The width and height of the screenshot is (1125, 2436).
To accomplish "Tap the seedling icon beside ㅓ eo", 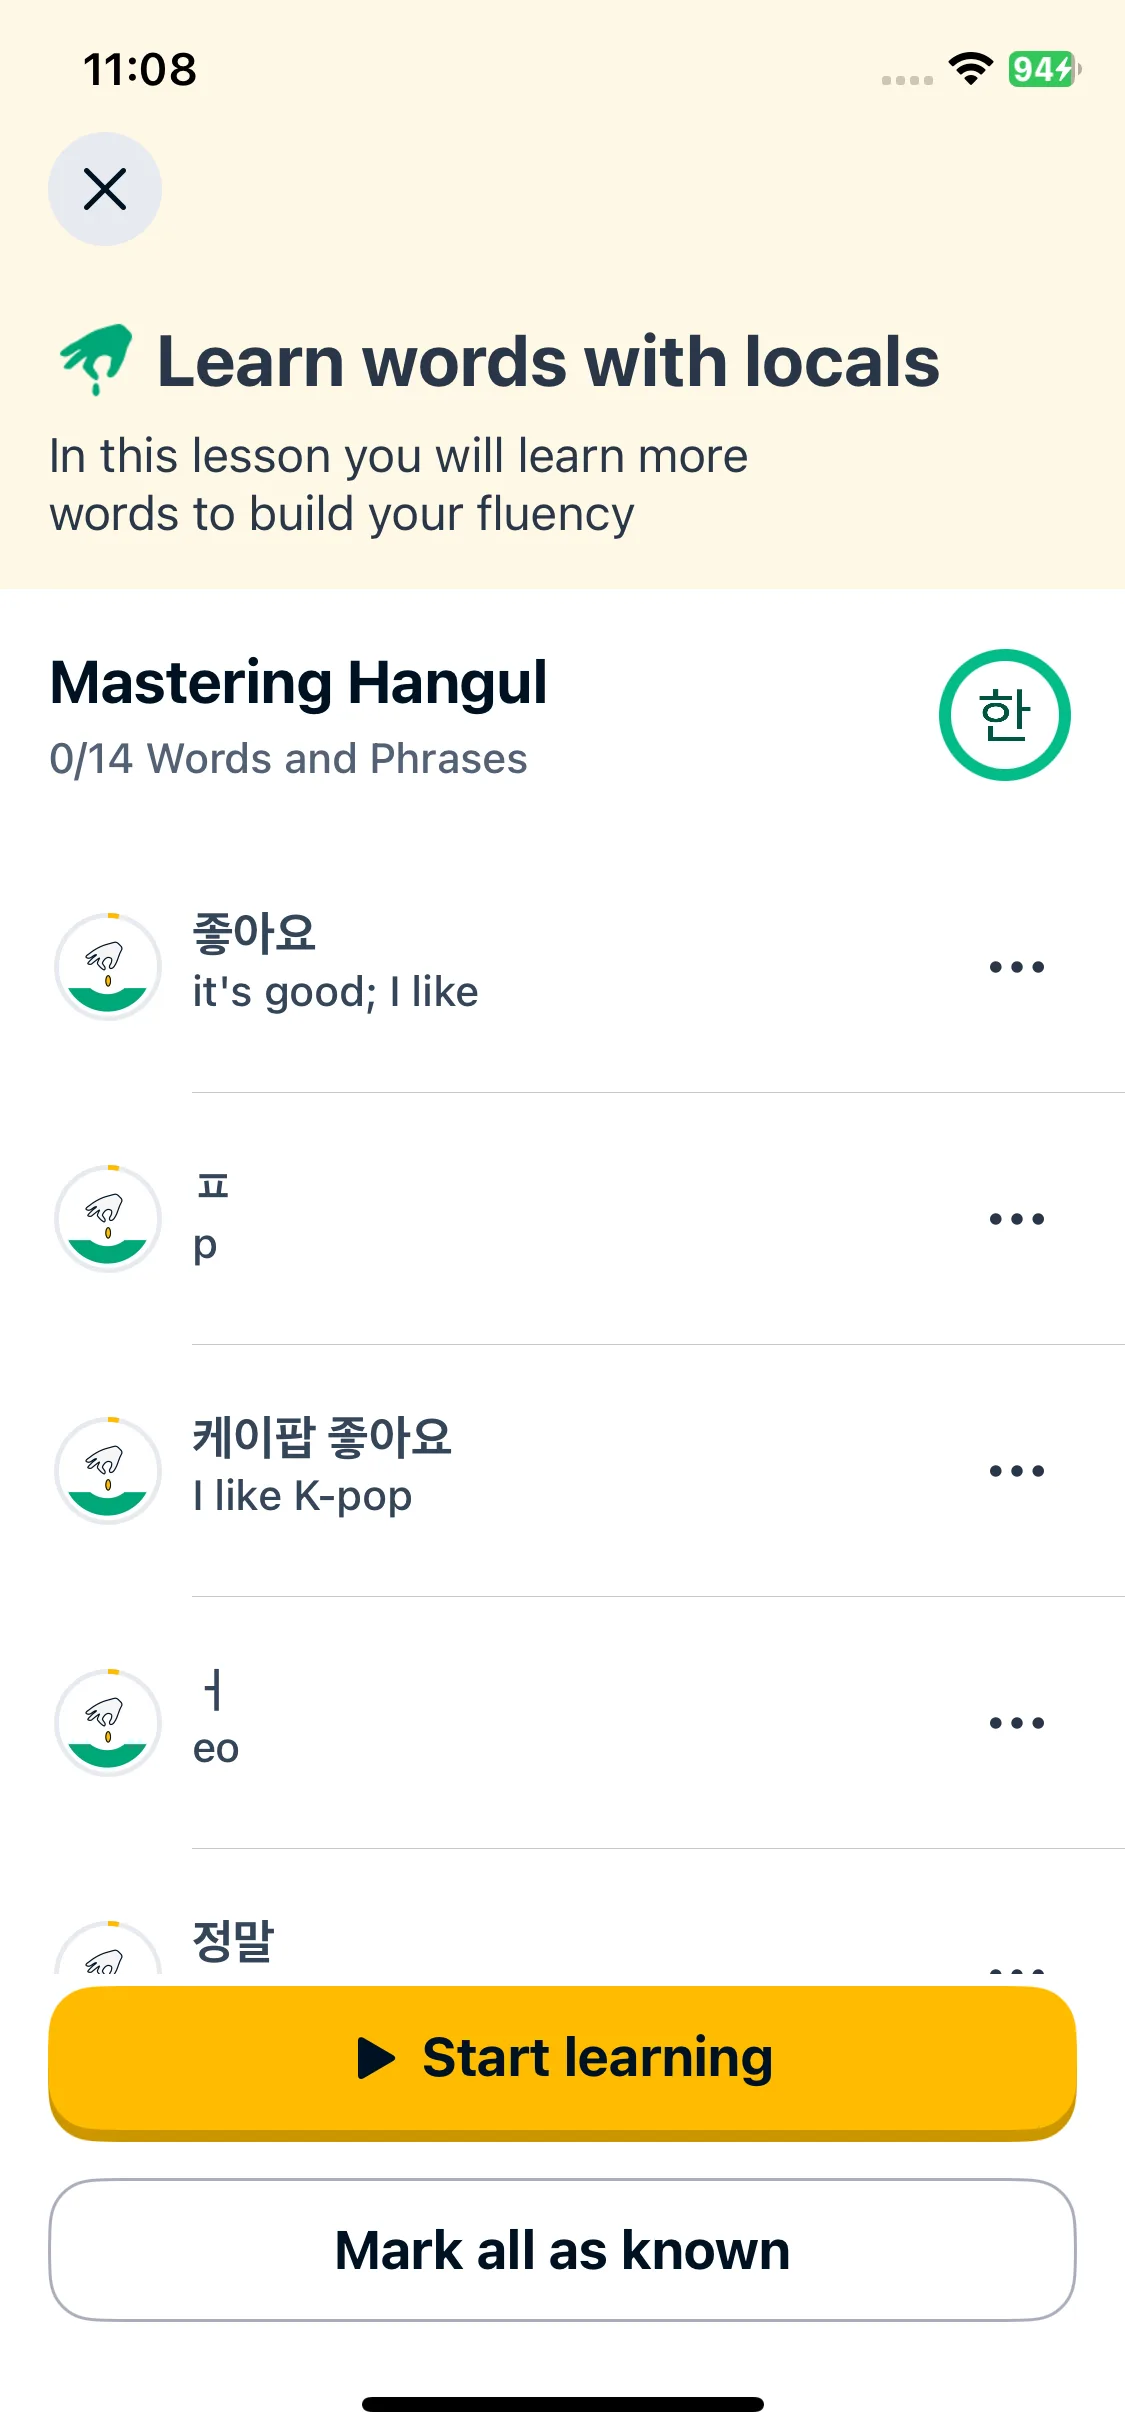I will (x=108, y=1723).
